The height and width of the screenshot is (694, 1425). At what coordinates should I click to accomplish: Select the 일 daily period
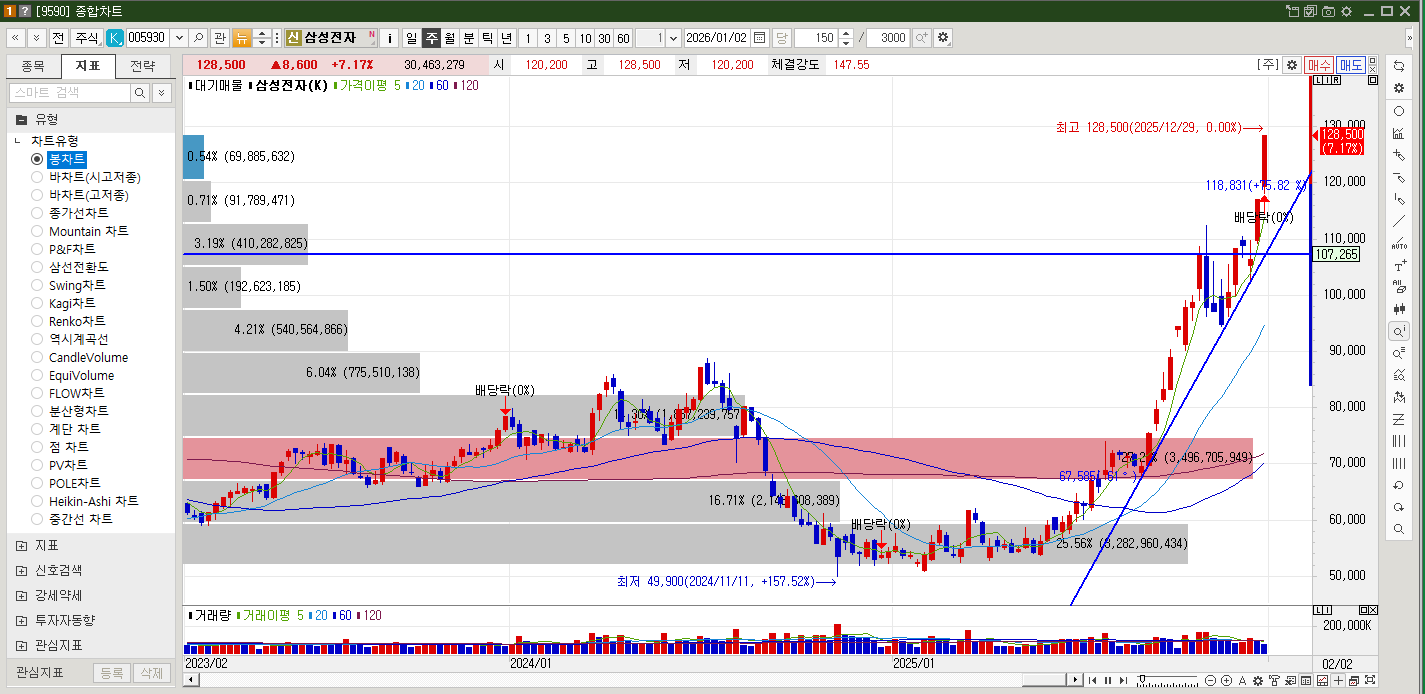coord(411,38)
